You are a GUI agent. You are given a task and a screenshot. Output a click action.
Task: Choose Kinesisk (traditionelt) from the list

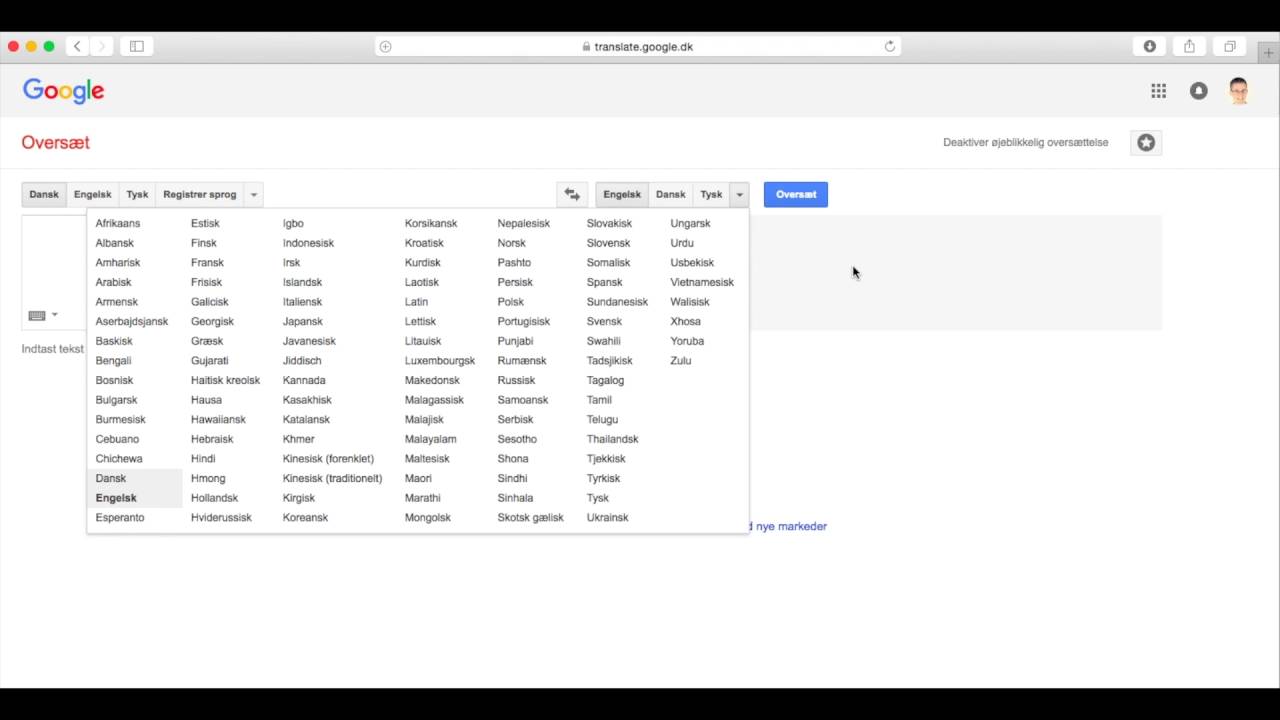coord(332,478)
